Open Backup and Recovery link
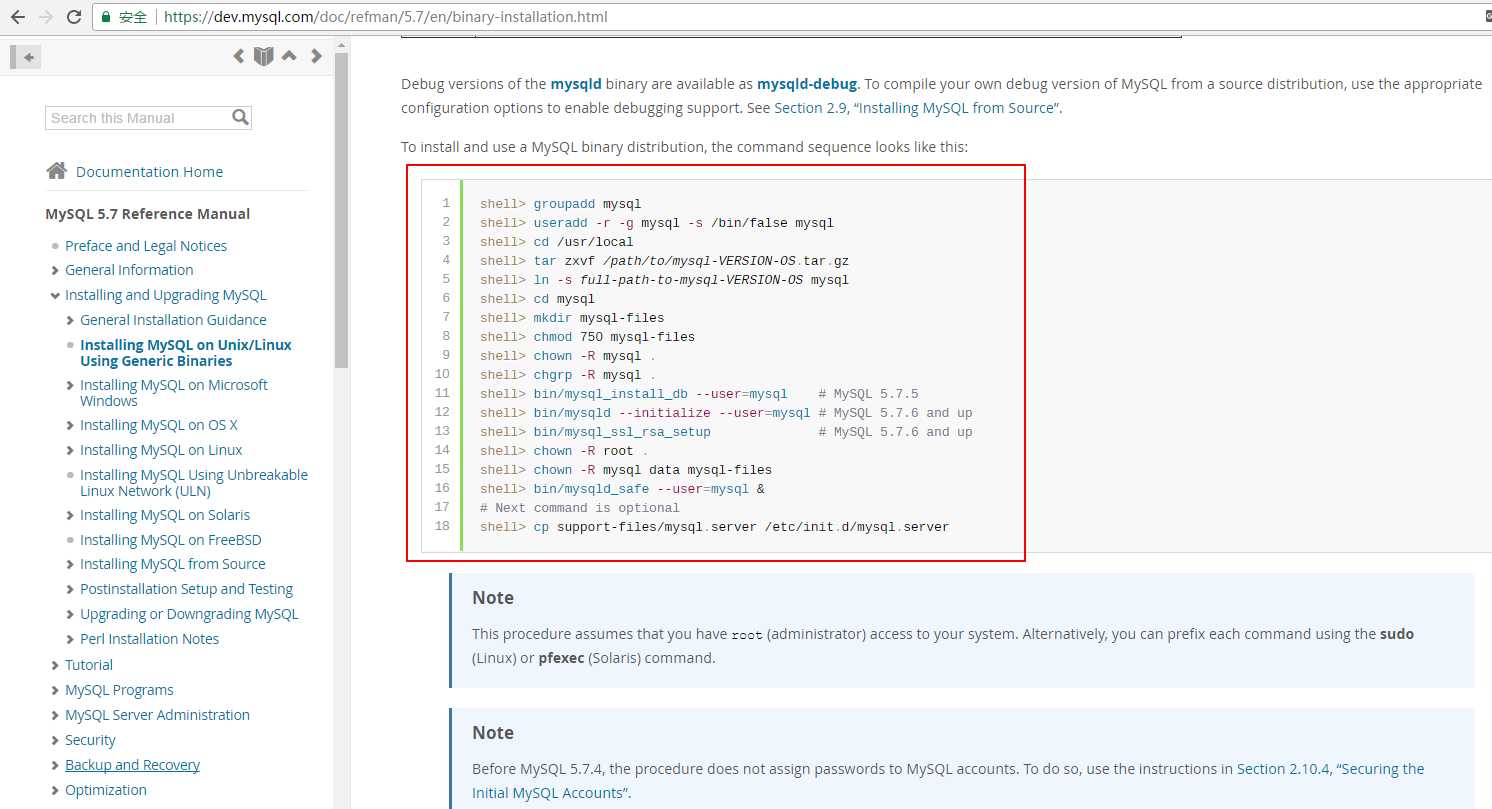 point(132,765)
